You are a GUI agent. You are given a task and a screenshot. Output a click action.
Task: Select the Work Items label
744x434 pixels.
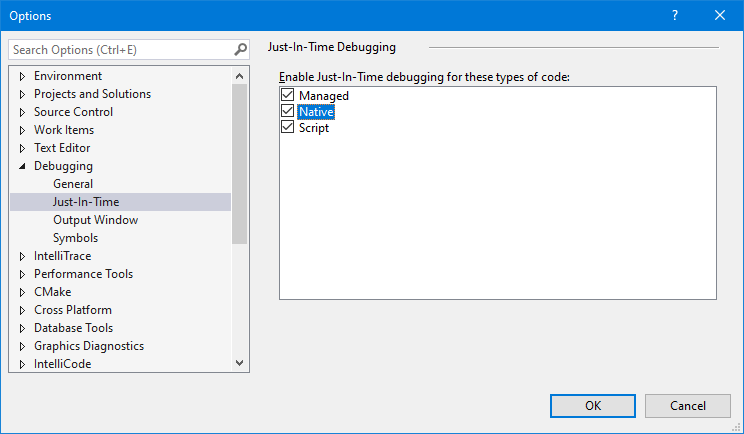64,130
